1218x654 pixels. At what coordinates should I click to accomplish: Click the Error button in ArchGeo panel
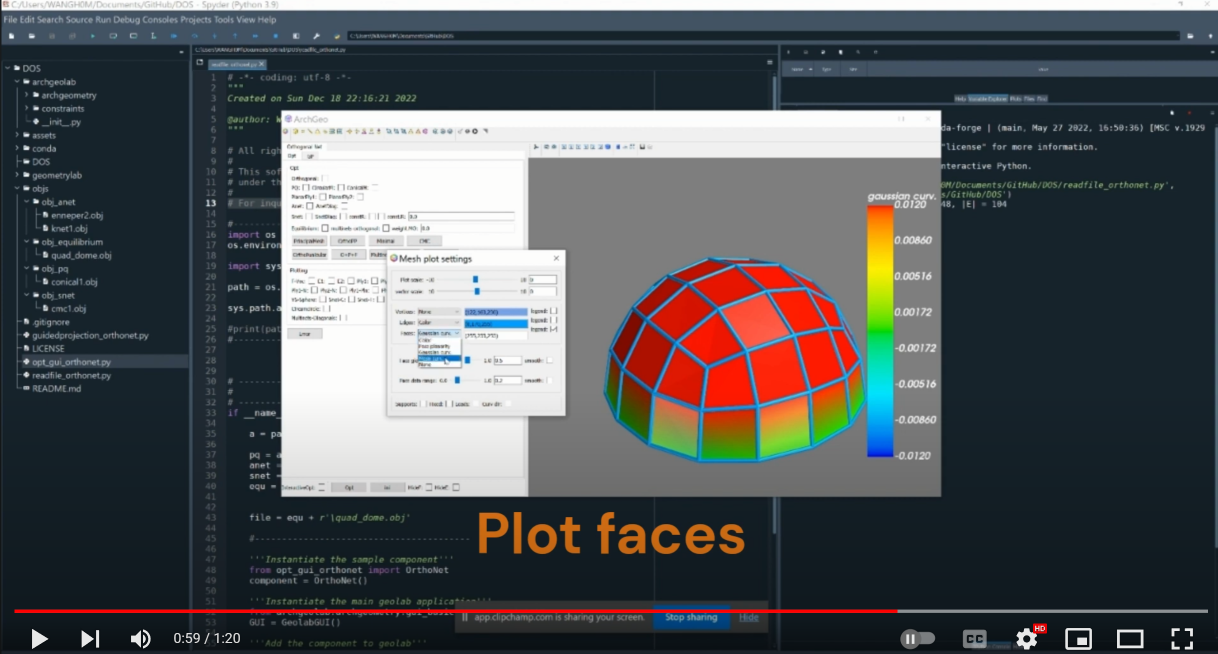[x=305, y=333]
